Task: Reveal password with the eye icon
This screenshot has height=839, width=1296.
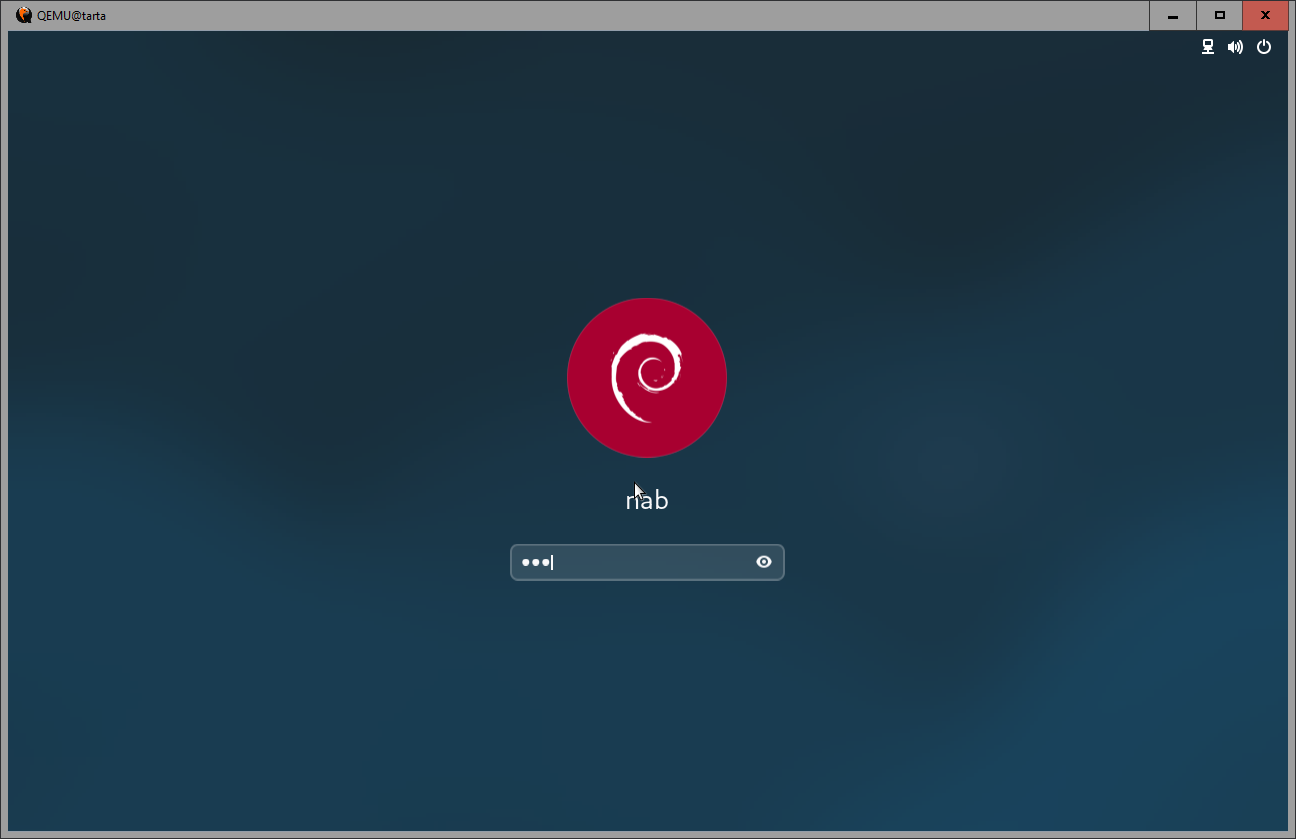Action: pyautogui.click(x=764, y=562)
